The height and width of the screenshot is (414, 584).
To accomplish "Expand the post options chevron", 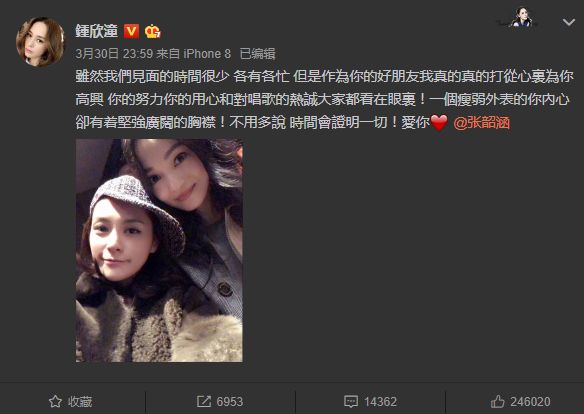I will pos(569,22).
